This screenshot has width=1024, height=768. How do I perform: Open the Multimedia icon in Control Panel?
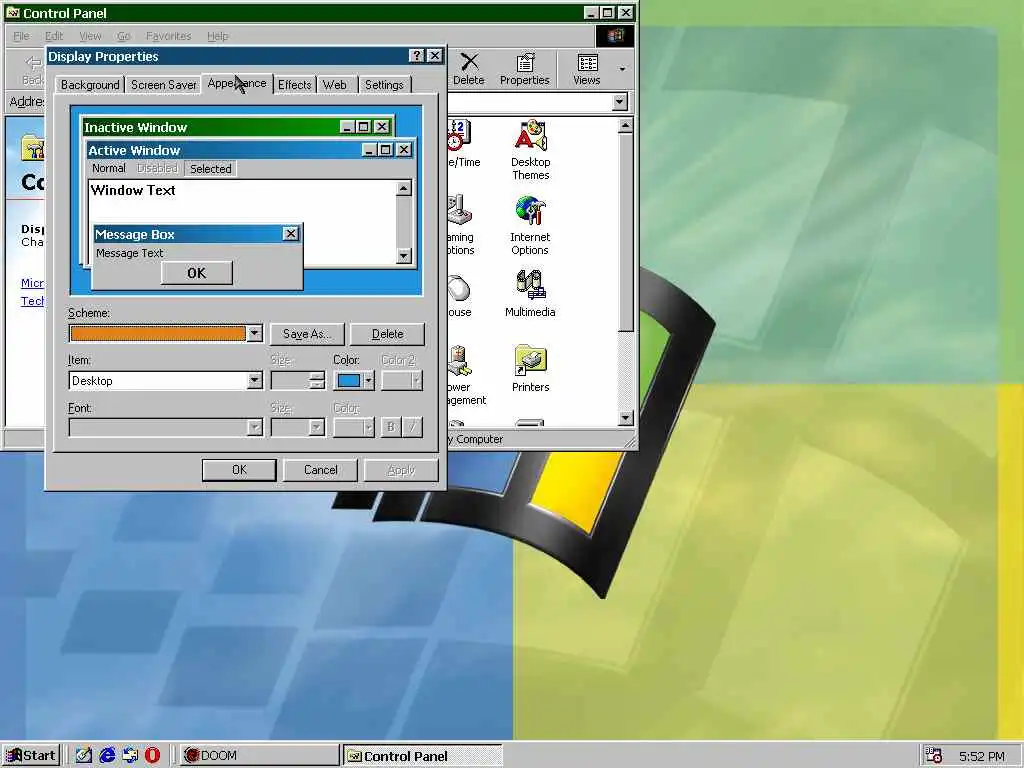[x=530, y=293]
